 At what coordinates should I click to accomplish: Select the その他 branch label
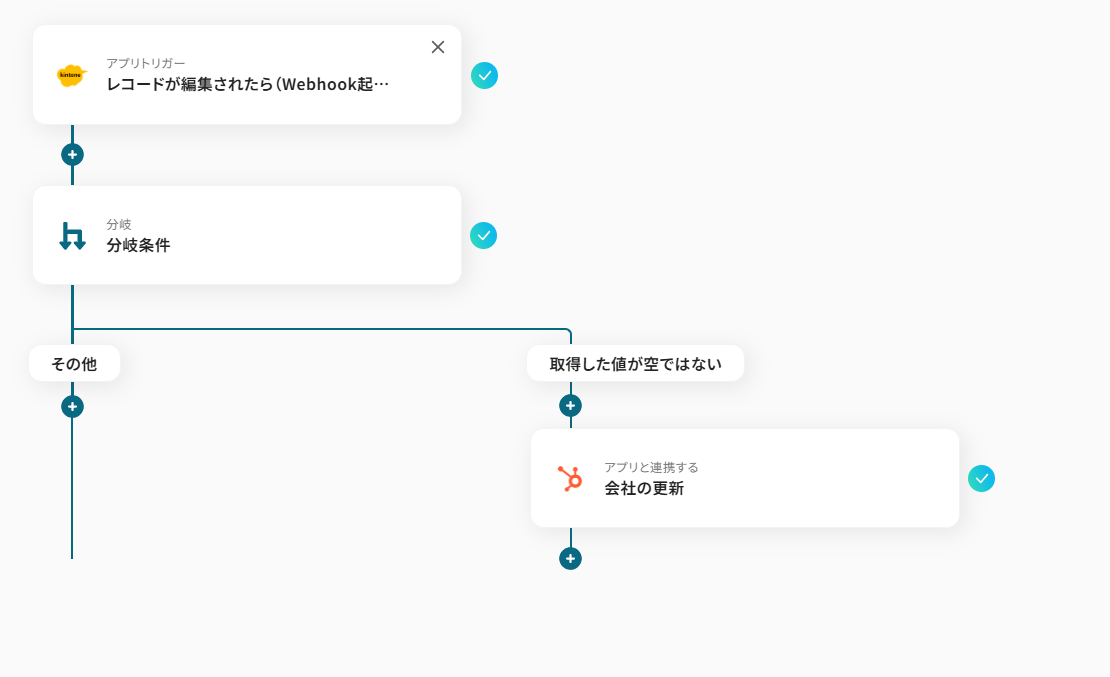tap(74, 363)
